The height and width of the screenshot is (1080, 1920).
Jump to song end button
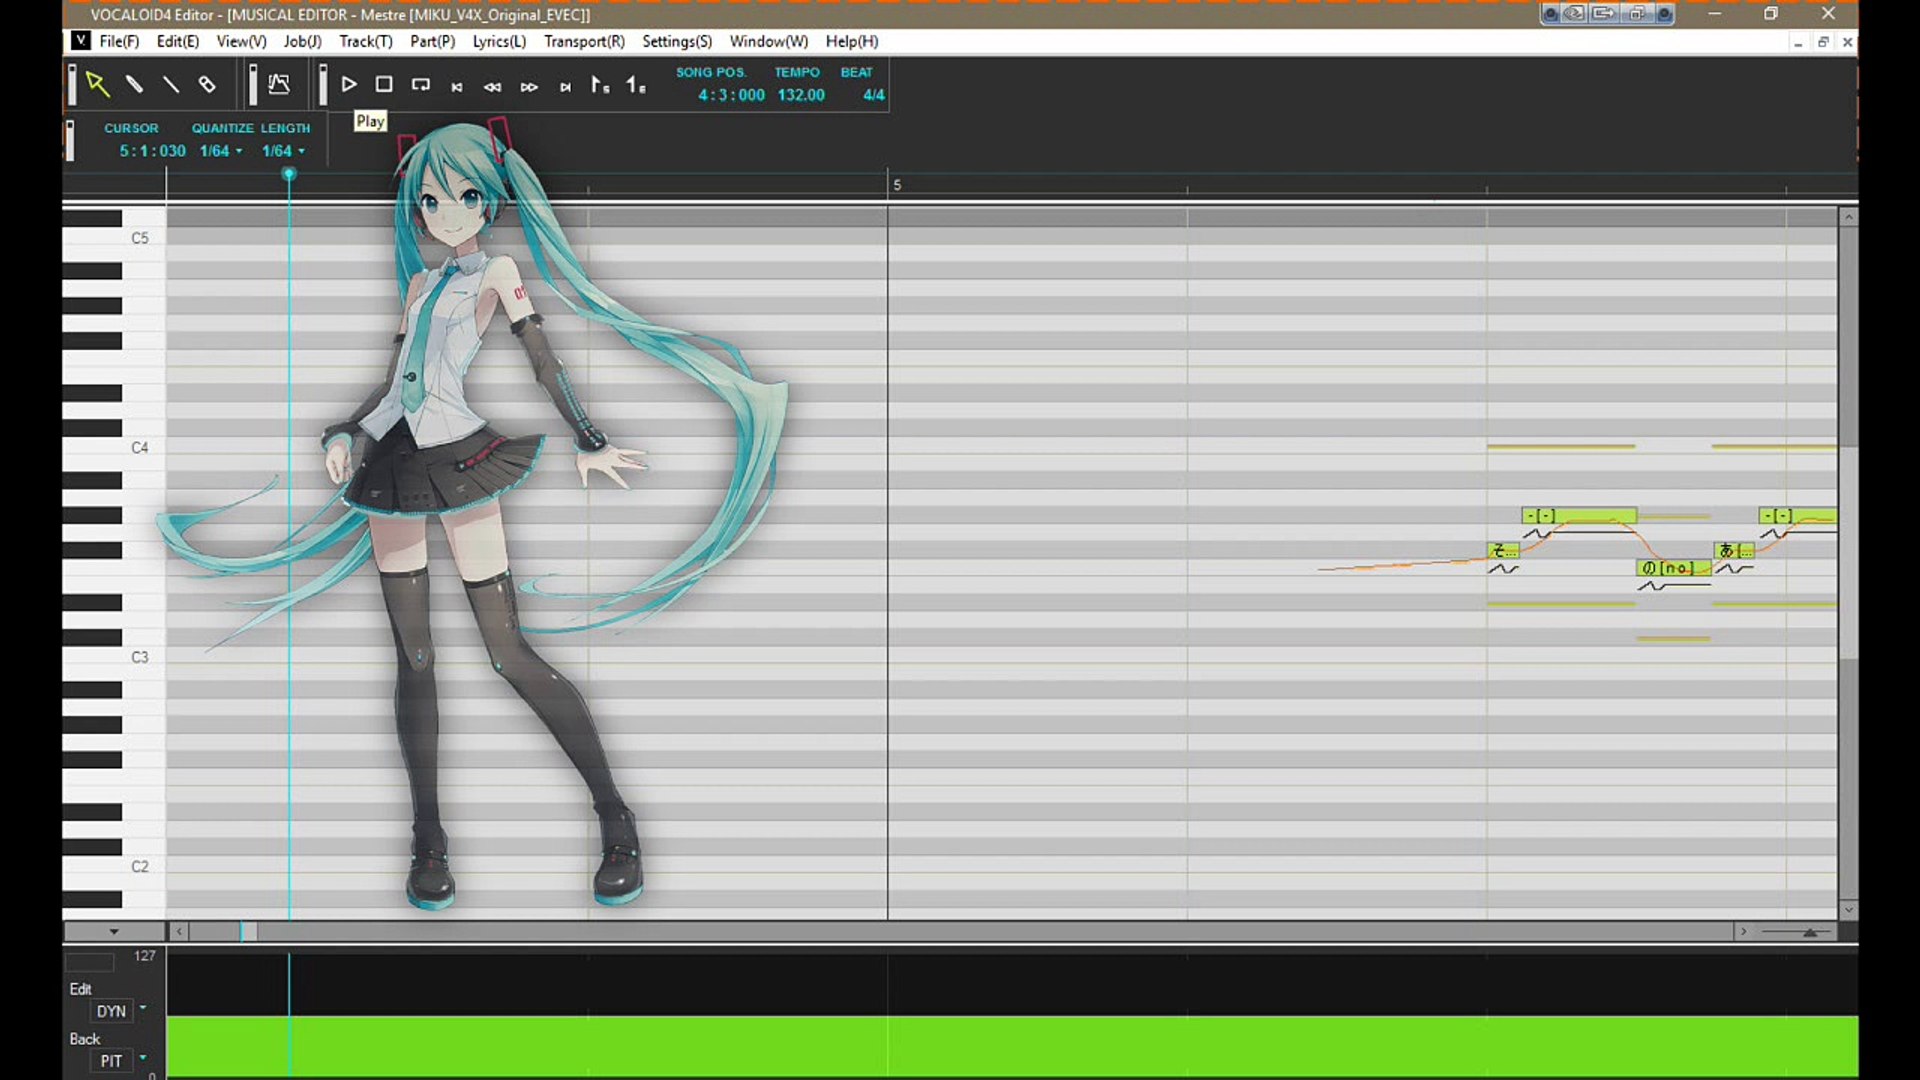click(x=565, y=87)
